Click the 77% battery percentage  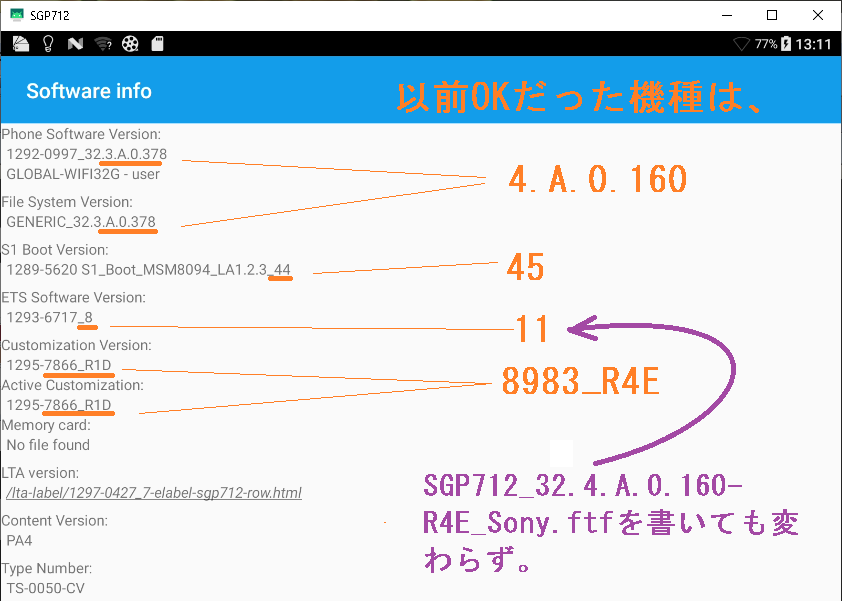(766, 44)
